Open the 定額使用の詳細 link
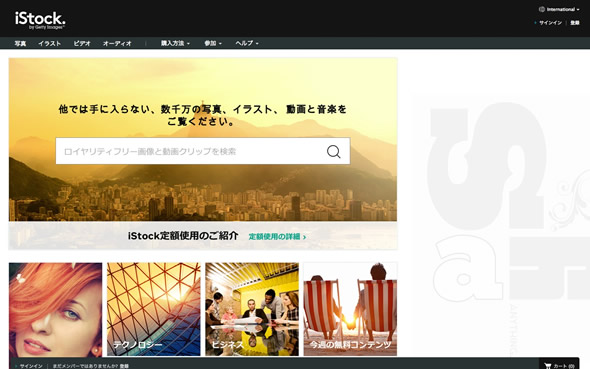The image size is (590, 369). point(277,237)
